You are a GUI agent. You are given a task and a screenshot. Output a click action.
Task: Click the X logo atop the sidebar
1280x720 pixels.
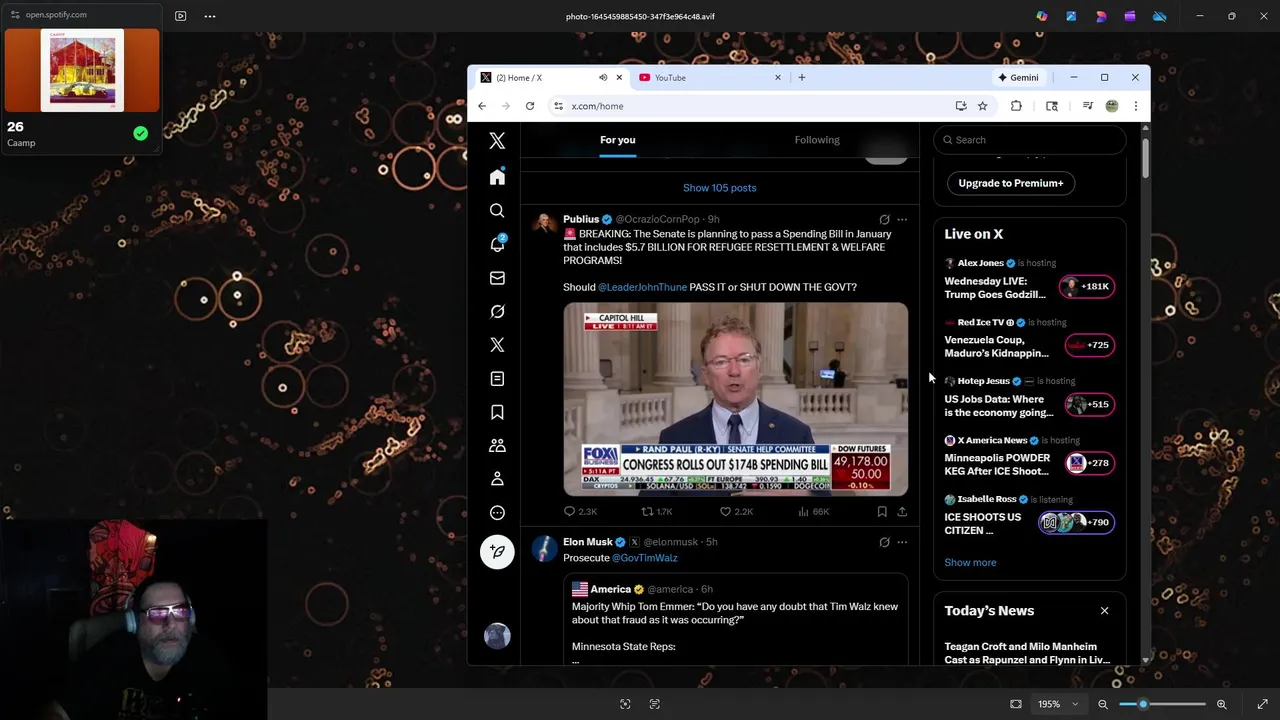tap(497, 141)
